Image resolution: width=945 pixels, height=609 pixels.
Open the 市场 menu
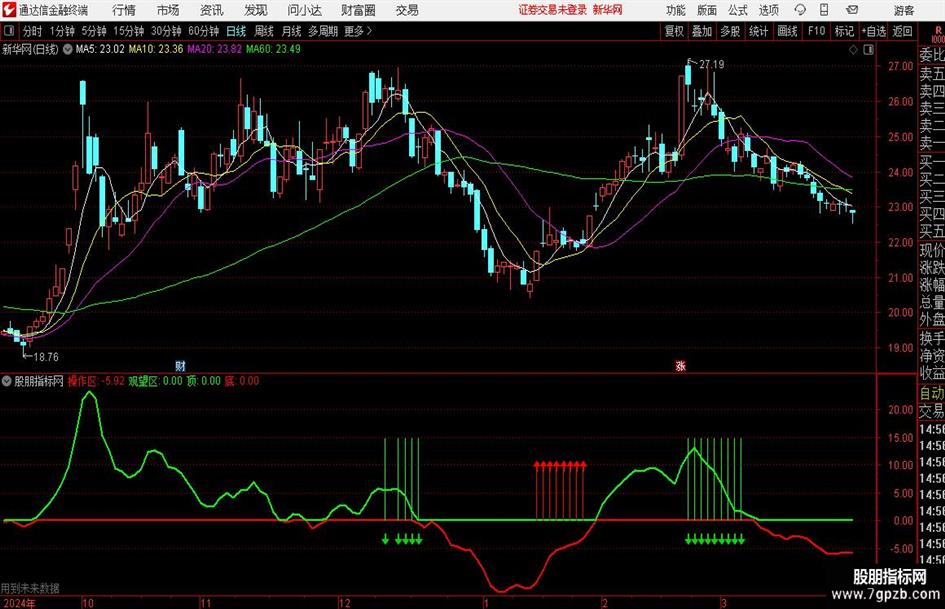tap(168, 10)
